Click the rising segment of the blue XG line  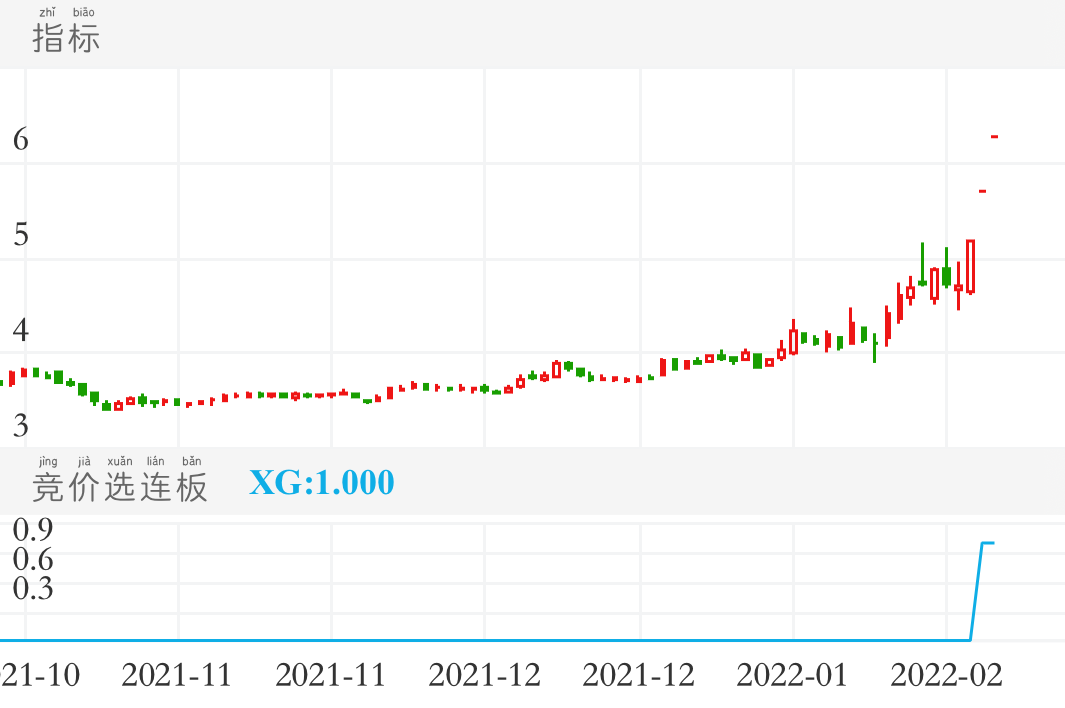[x=976, y=591]
